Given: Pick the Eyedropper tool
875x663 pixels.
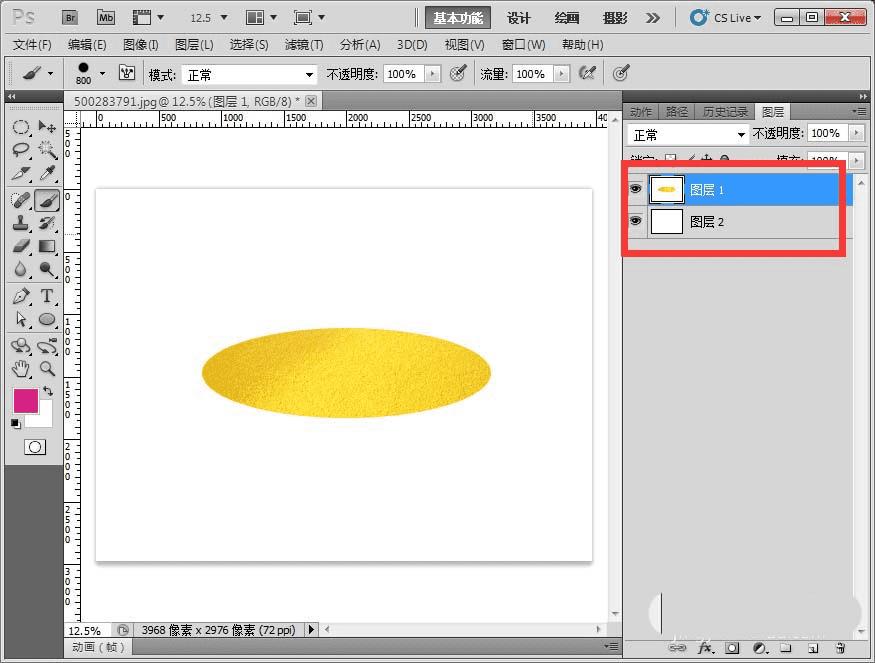Looking at the screenshot, I should point(47,174).
